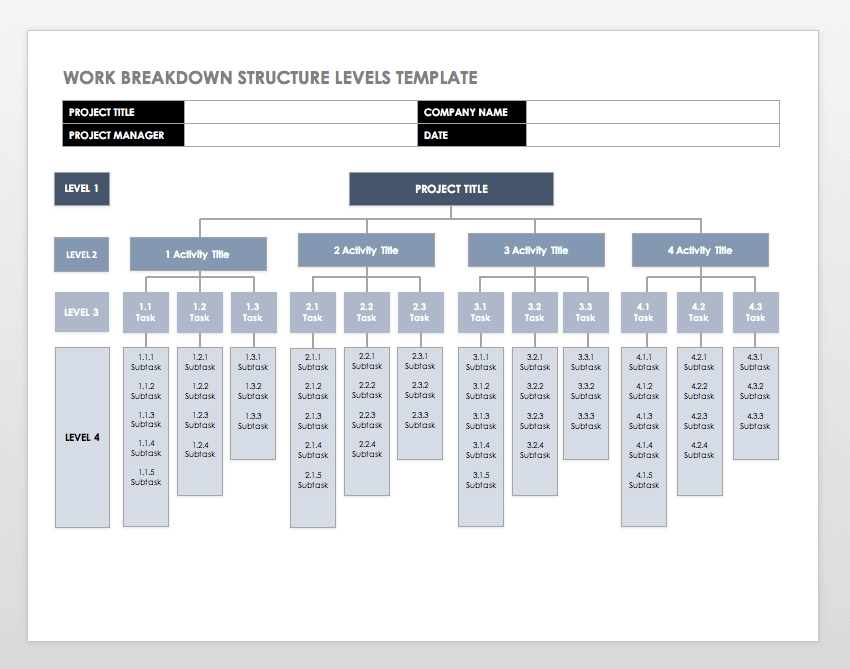Image resolution: width=850 pixels, height=669 pixels.
Task: Select the 4 Activity Title box
Action: click(700, 250)
